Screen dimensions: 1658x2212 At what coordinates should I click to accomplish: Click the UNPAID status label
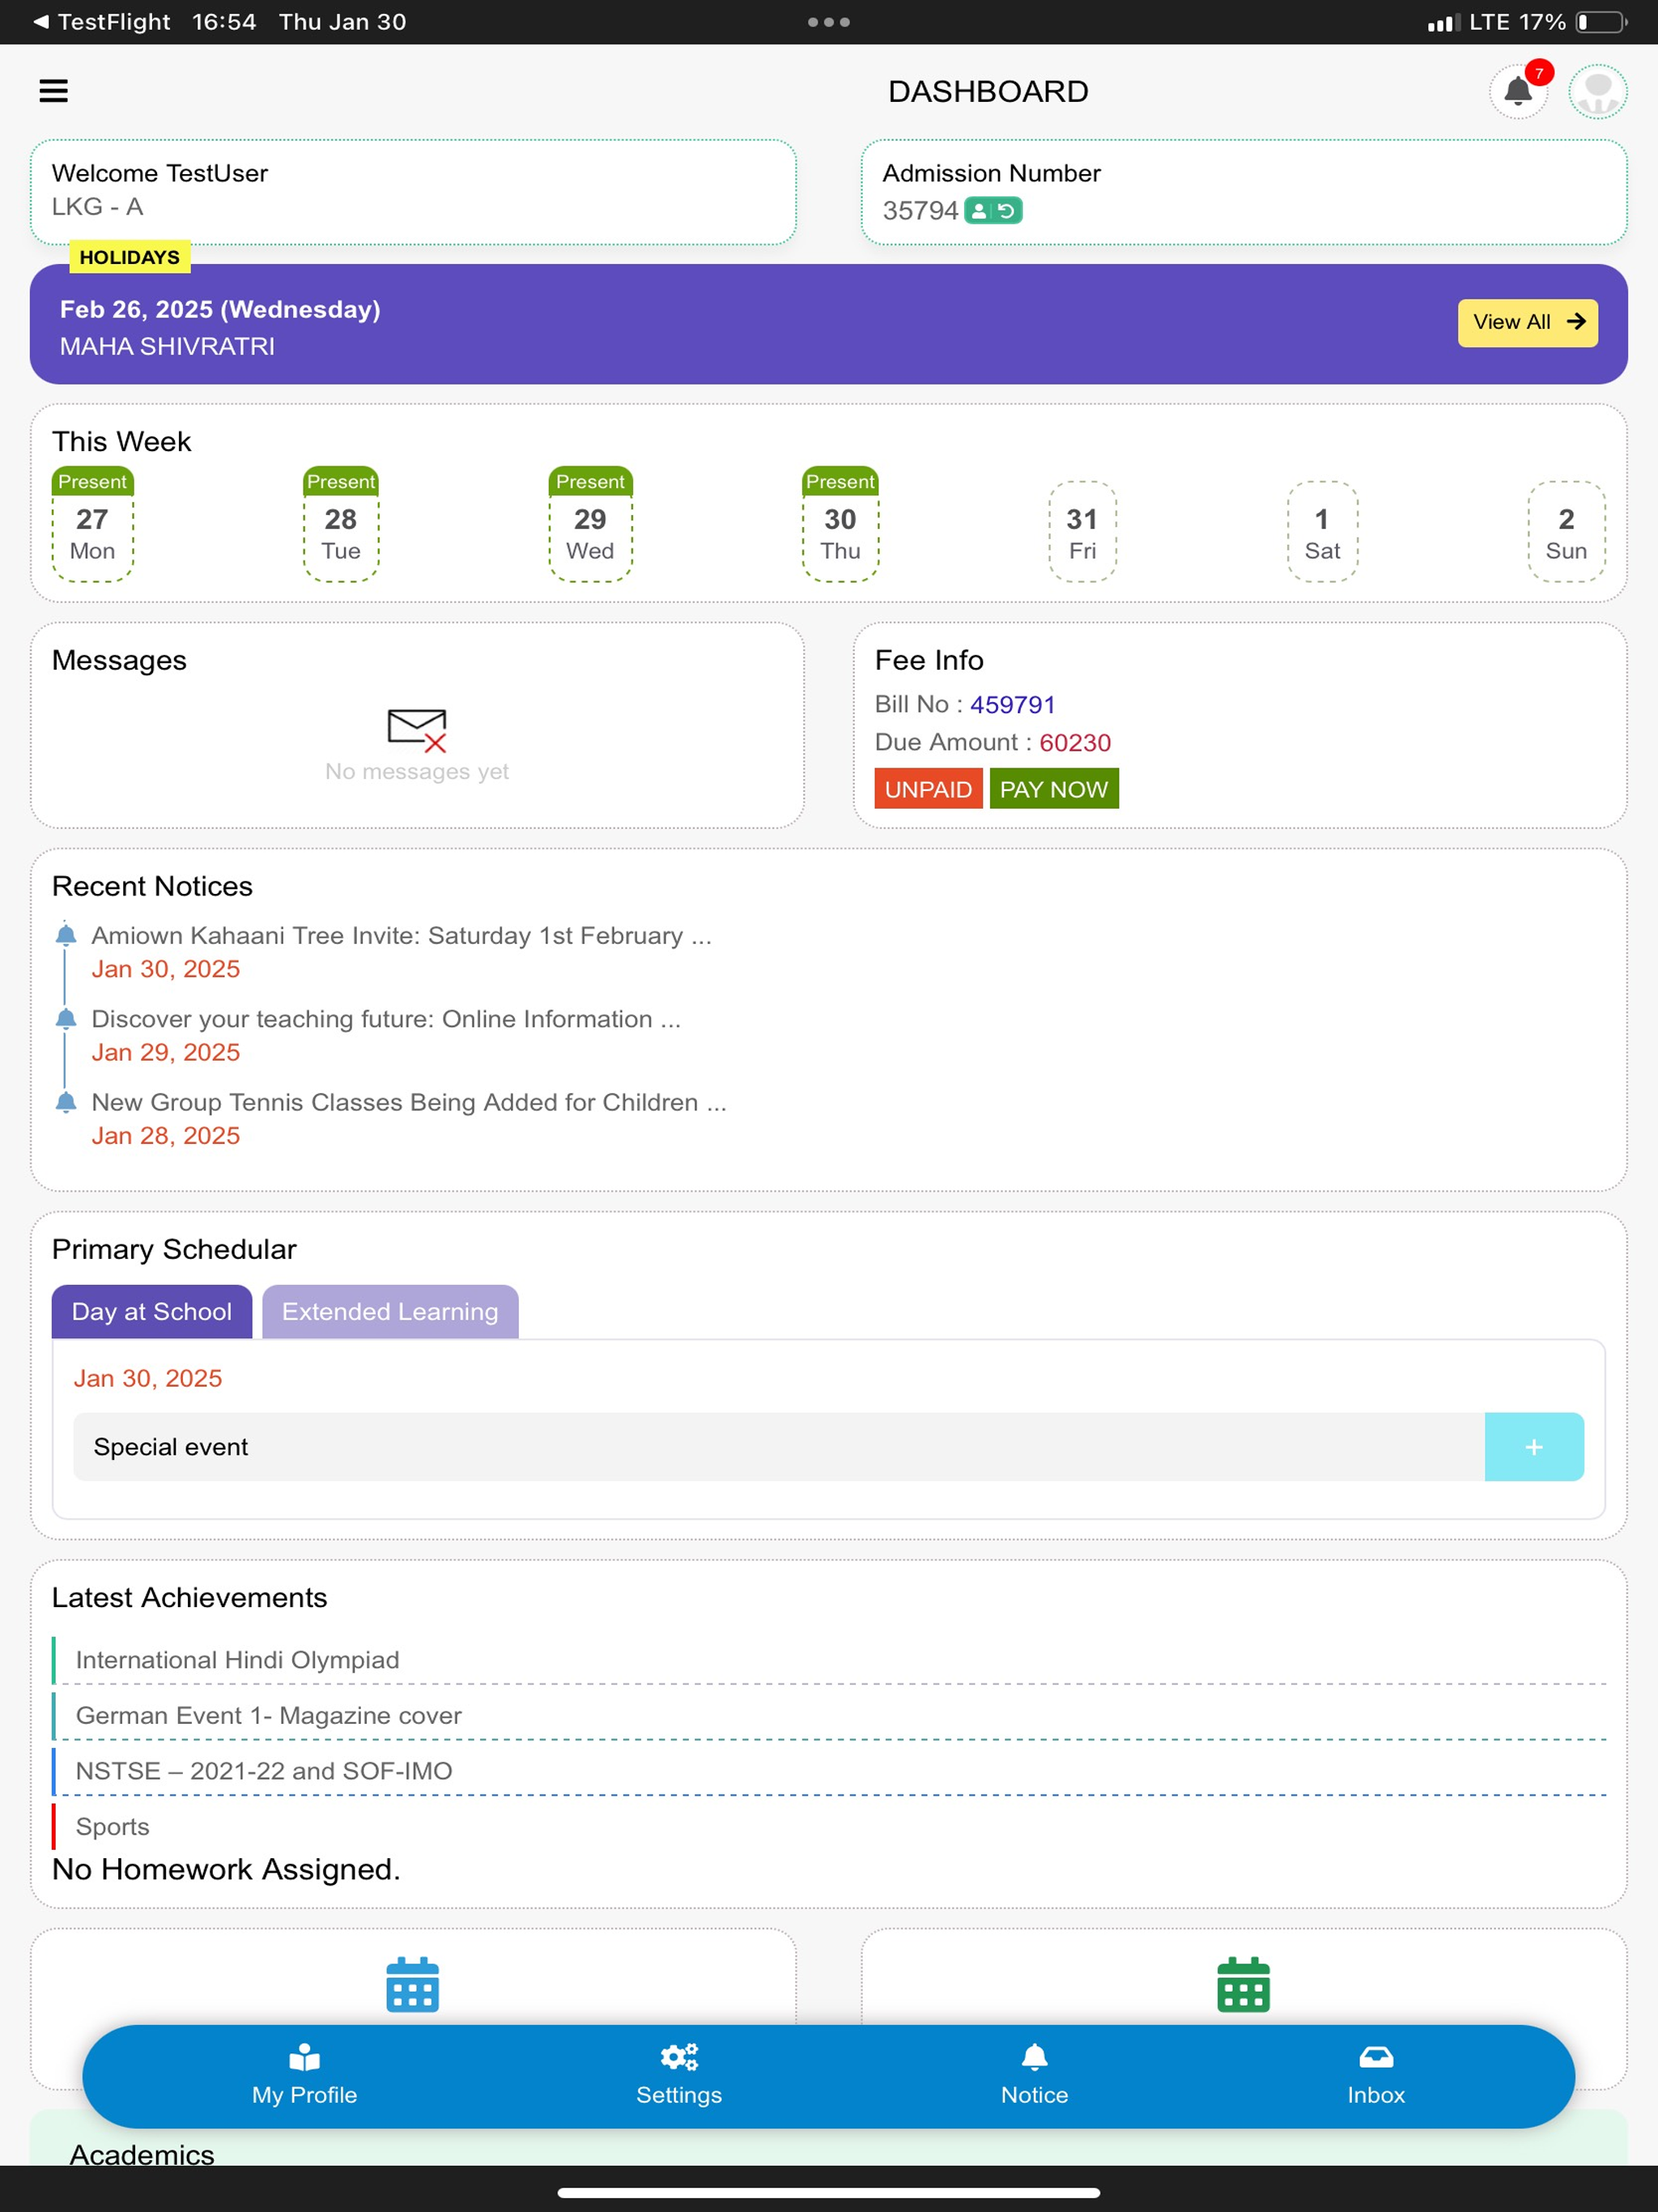coord(928,789)
